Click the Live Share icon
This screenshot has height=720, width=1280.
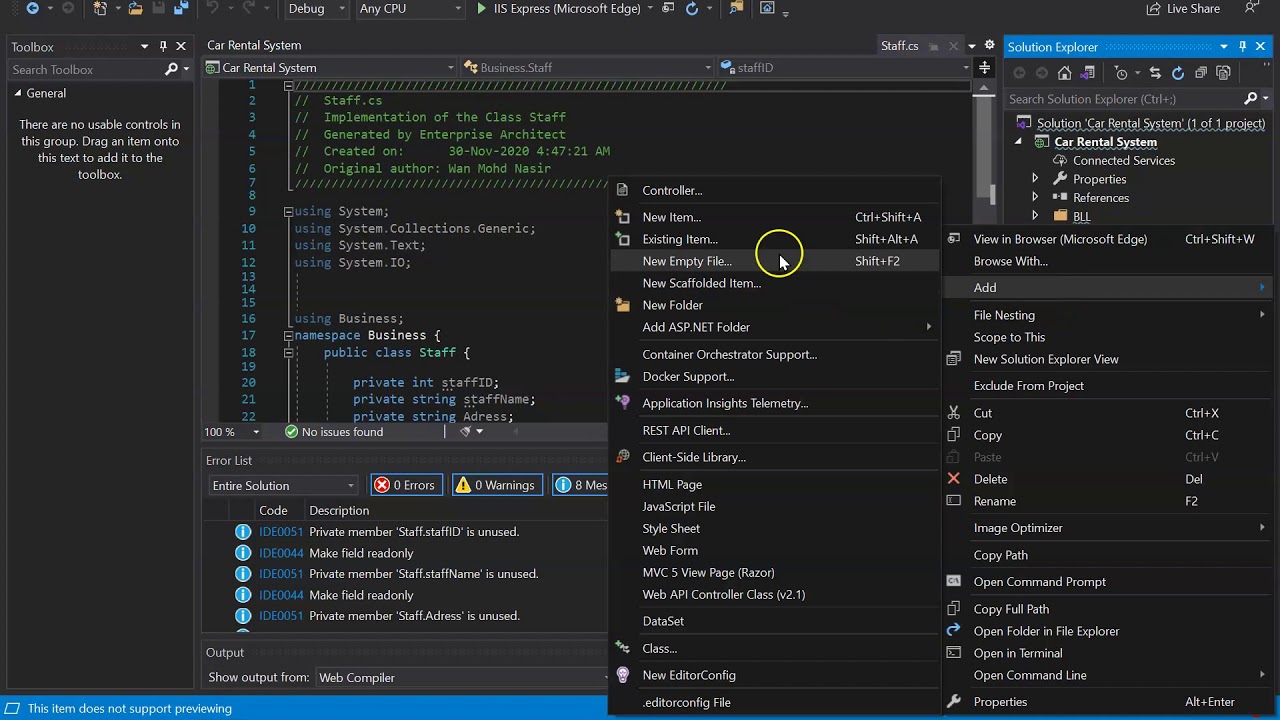point(1153,8)
